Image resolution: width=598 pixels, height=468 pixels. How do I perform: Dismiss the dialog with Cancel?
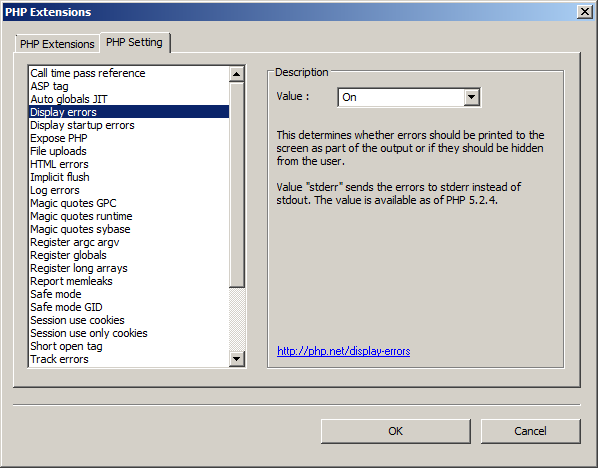(x=530, y=431)
